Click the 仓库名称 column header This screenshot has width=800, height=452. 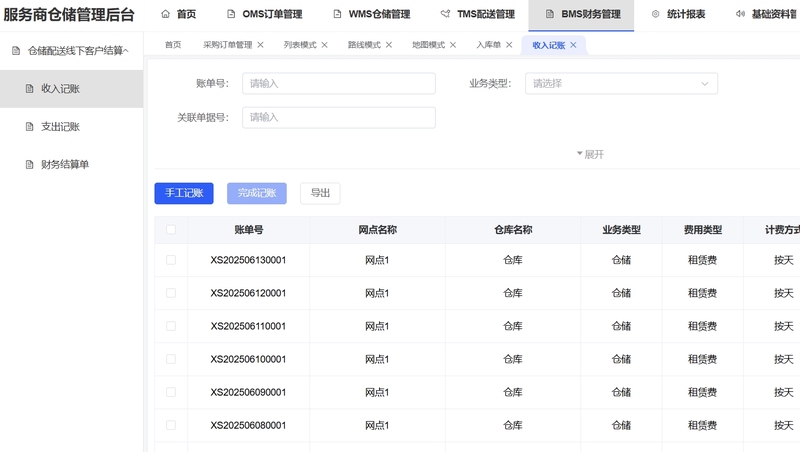(513, 230)
